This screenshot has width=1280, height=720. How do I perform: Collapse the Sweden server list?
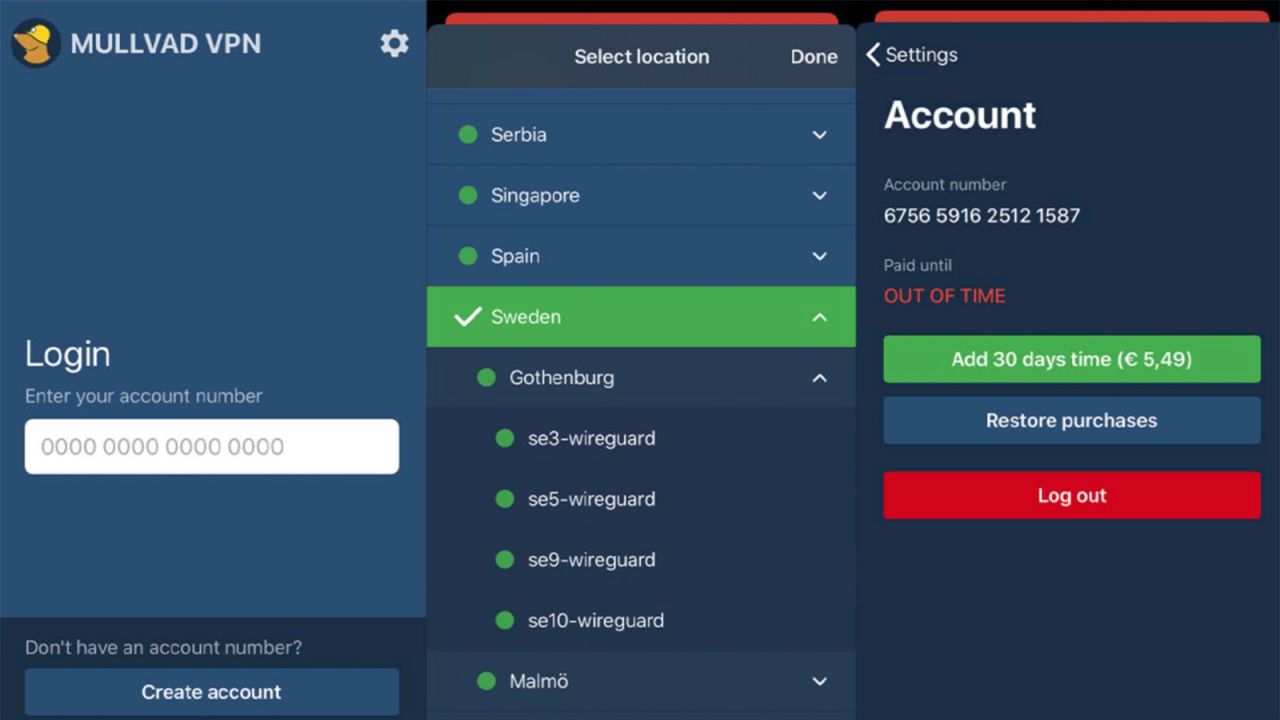(x=819, y=317)
